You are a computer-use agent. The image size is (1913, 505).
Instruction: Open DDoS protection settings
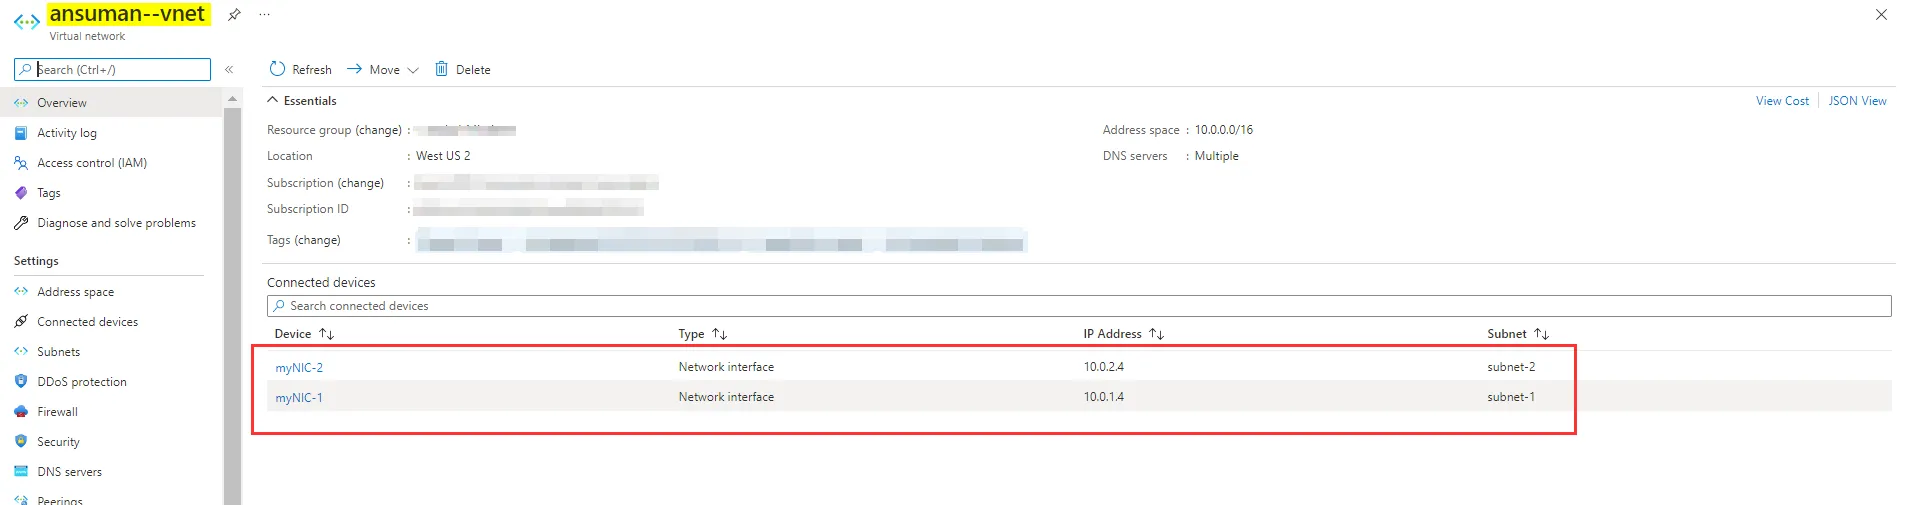(82, 382)
